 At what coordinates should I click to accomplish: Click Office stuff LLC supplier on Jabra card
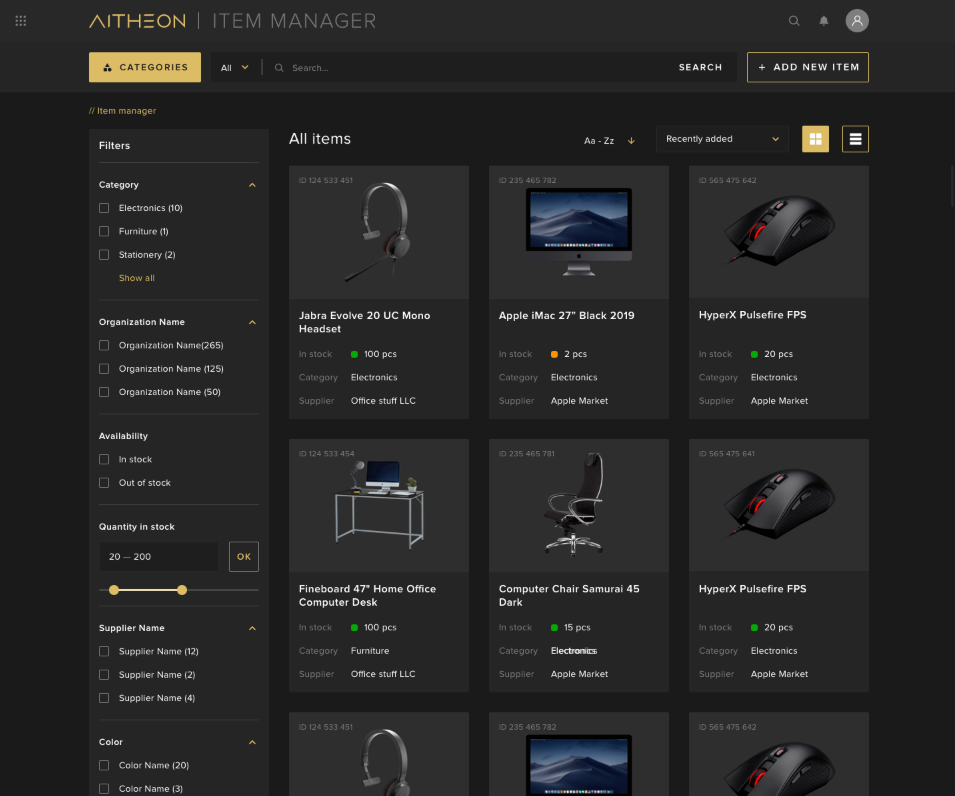pyautogui.click(x=383, y=401)
